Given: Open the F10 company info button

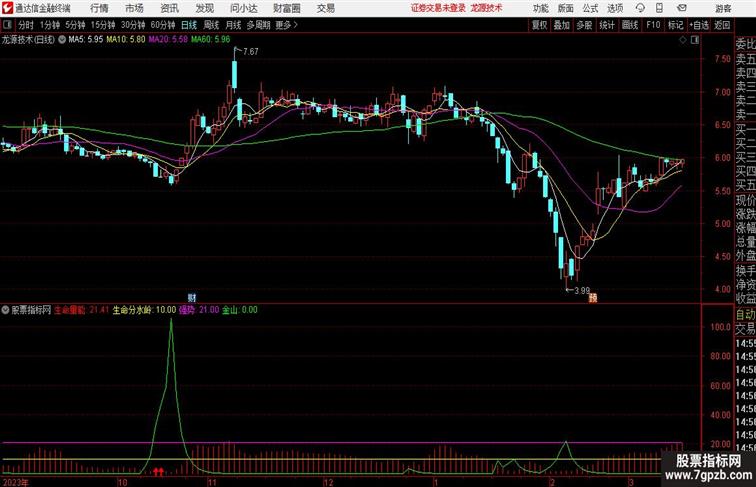Looking at the screenshot, I should pos(653,25).
